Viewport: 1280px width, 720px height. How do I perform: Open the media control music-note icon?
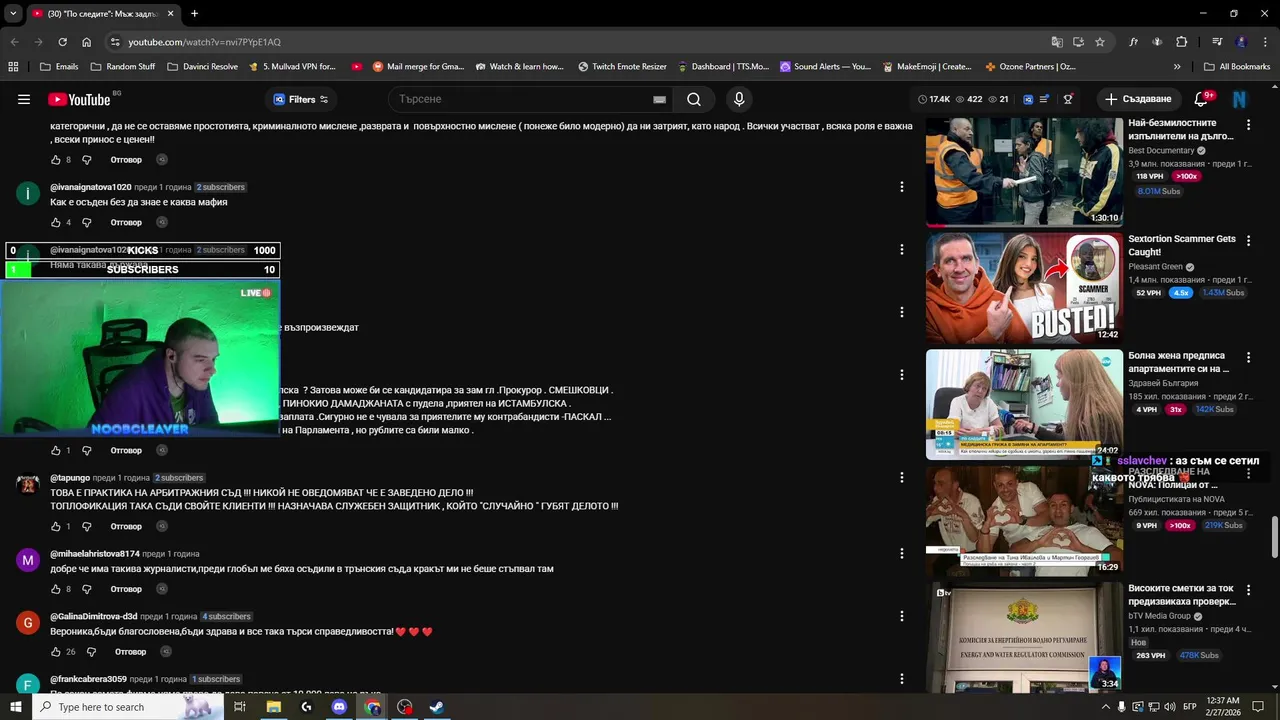(1217, 42)
